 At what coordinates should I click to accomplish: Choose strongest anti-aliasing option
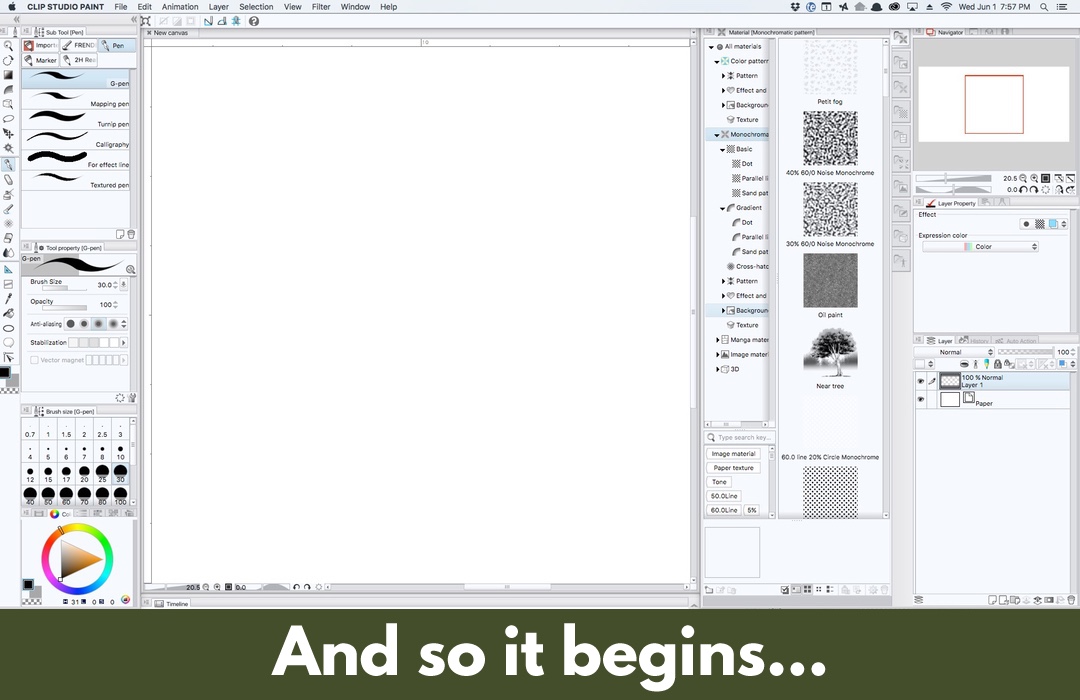113,323
